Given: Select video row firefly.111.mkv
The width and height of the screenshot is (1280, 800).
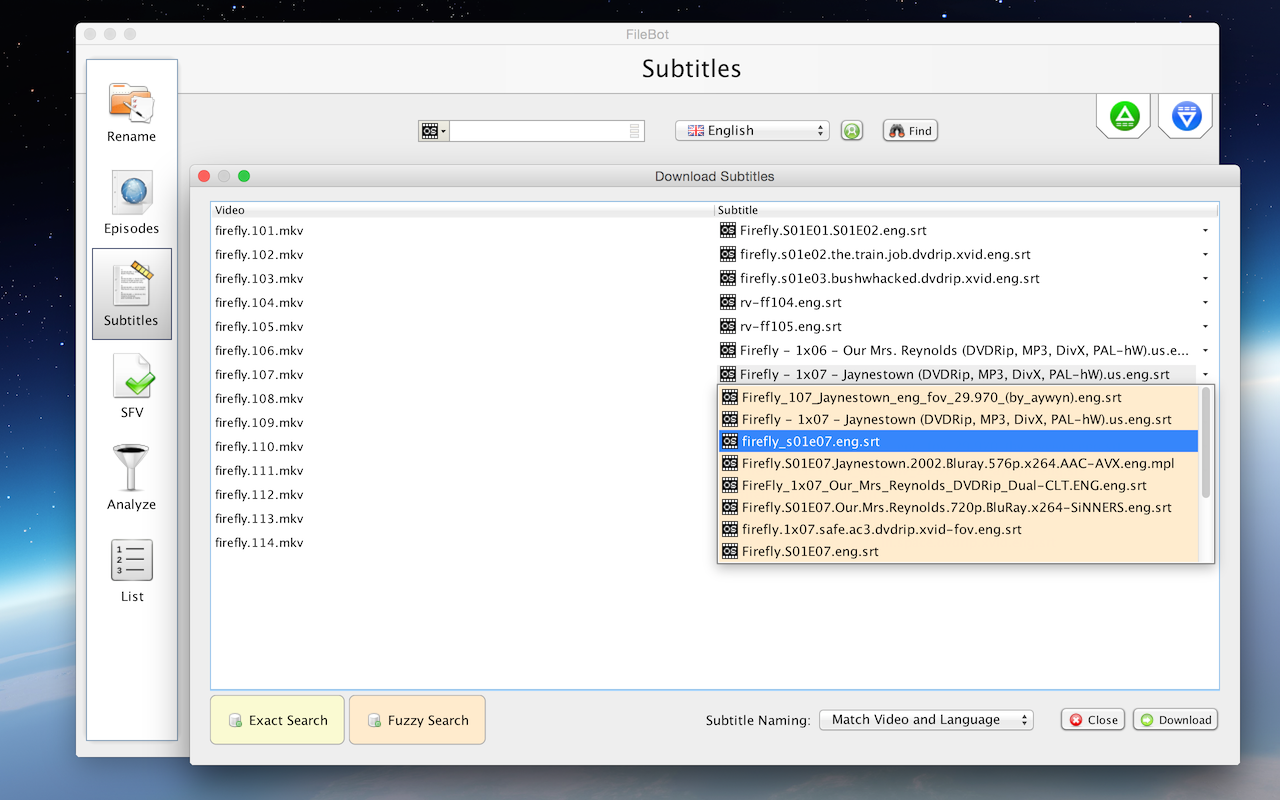Looking at the screenshot, I should (259, 471).
